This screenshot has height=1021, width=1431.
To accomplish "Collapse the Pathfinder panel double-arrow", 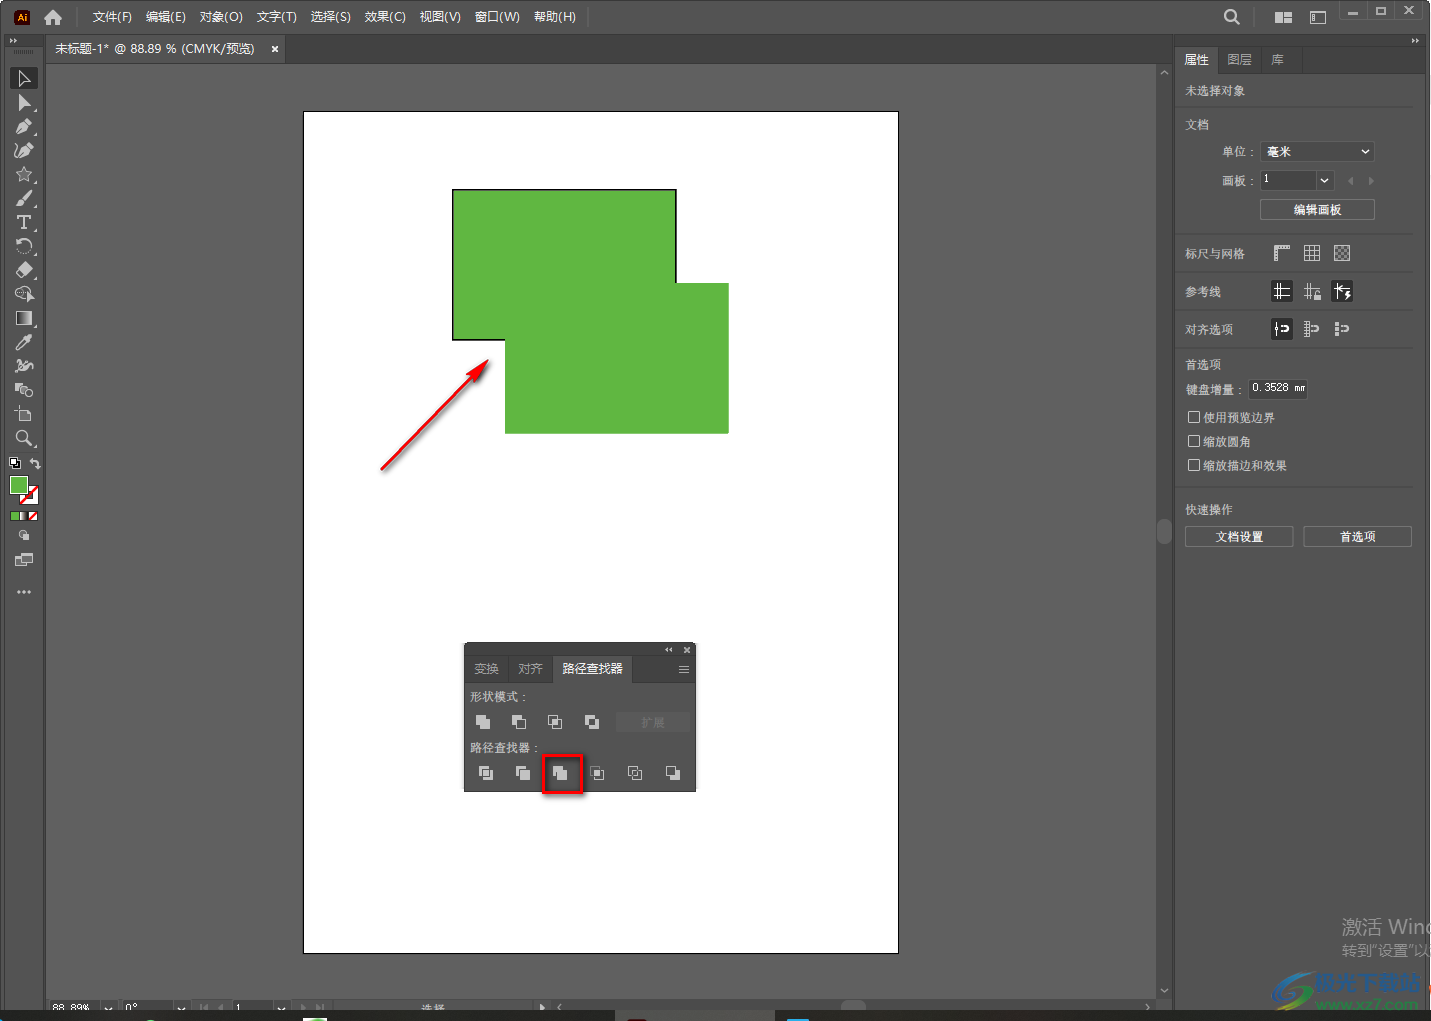I will coord(669,650).
